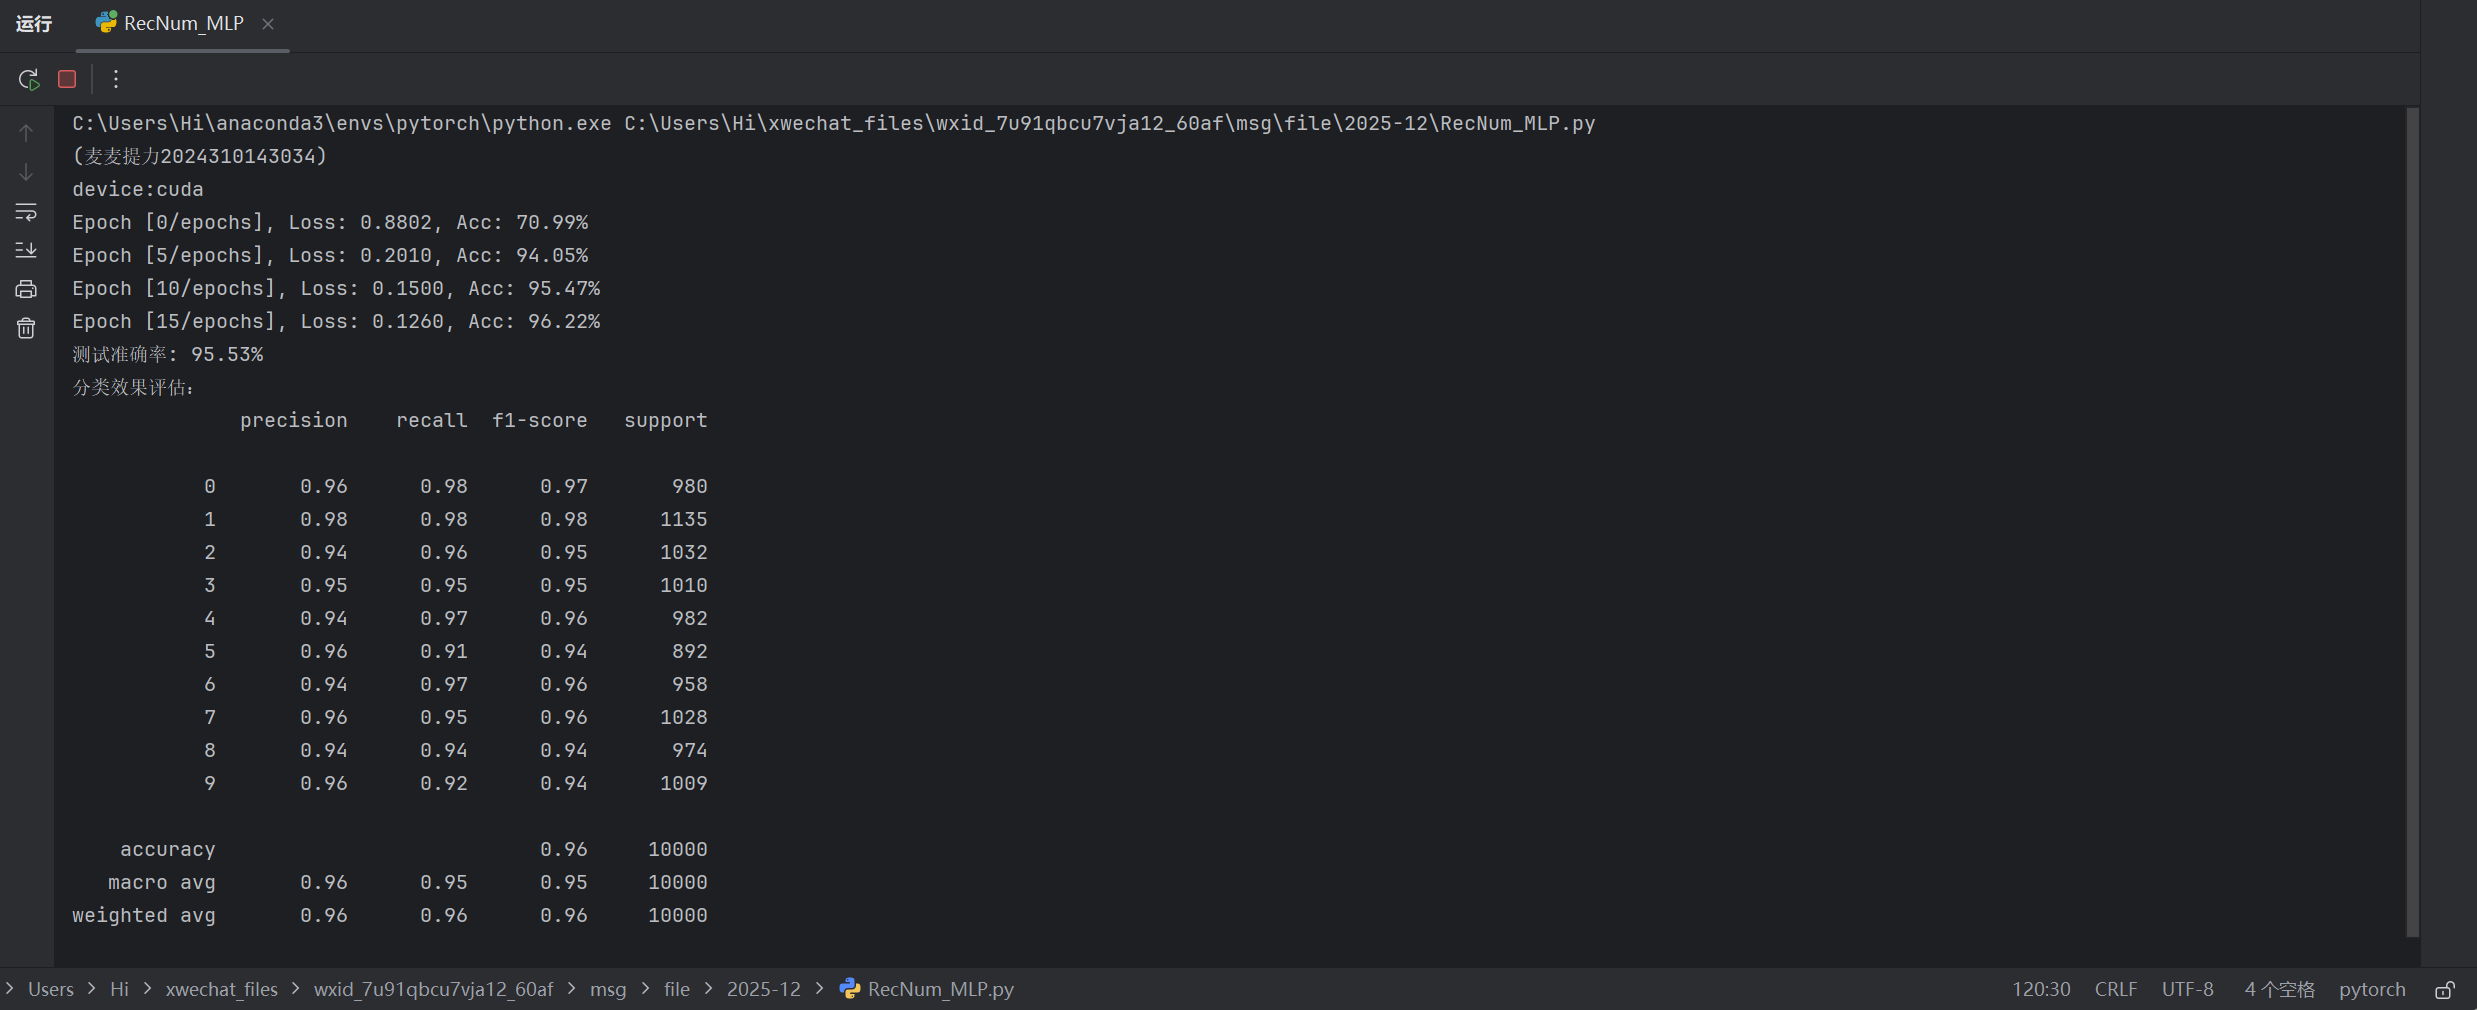The height and width of the screenshot is (1010, 2477).
Task: Open the 4 个空格 indent settings
Action: click(2279, 989)
